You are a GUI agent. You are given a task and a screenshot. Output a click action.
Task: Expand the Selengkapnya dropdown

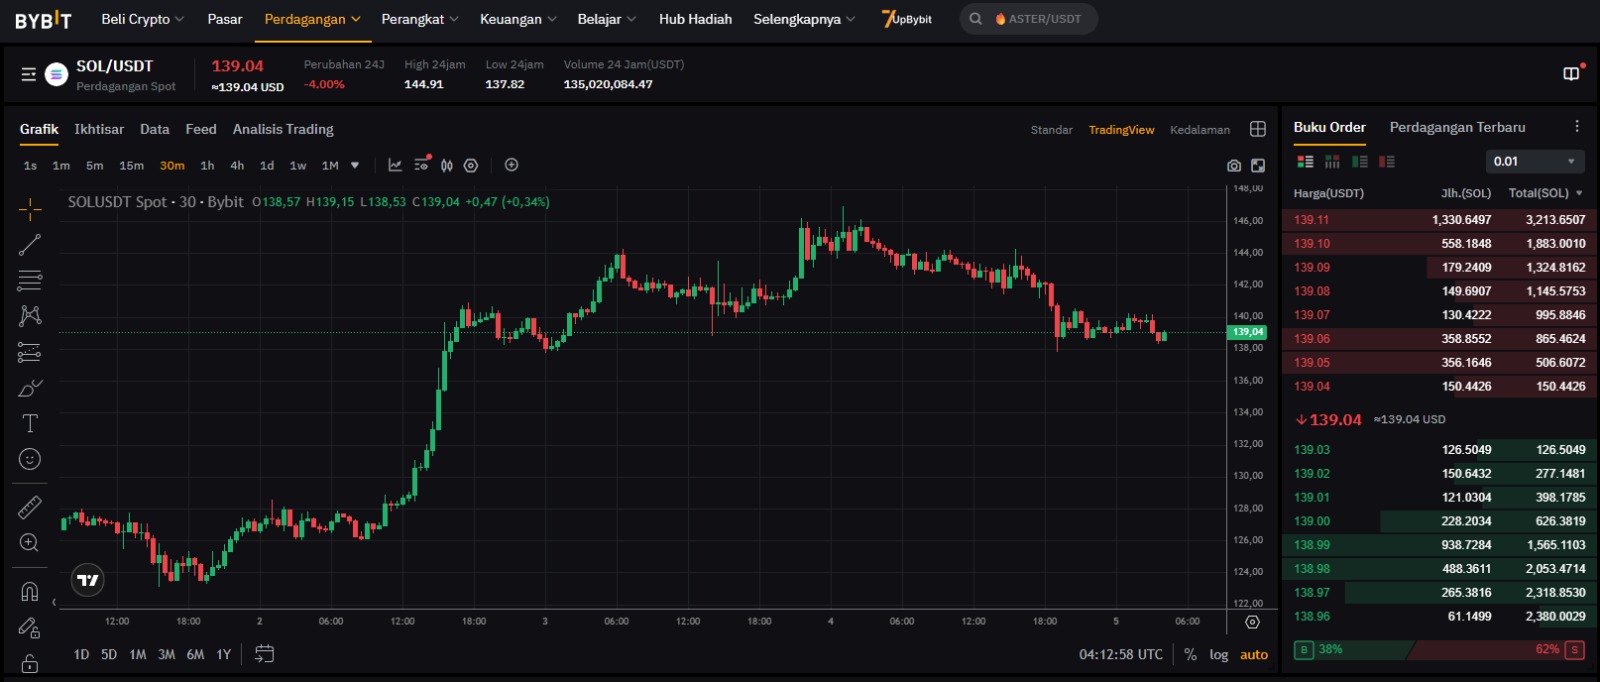[x=804, y=19]
